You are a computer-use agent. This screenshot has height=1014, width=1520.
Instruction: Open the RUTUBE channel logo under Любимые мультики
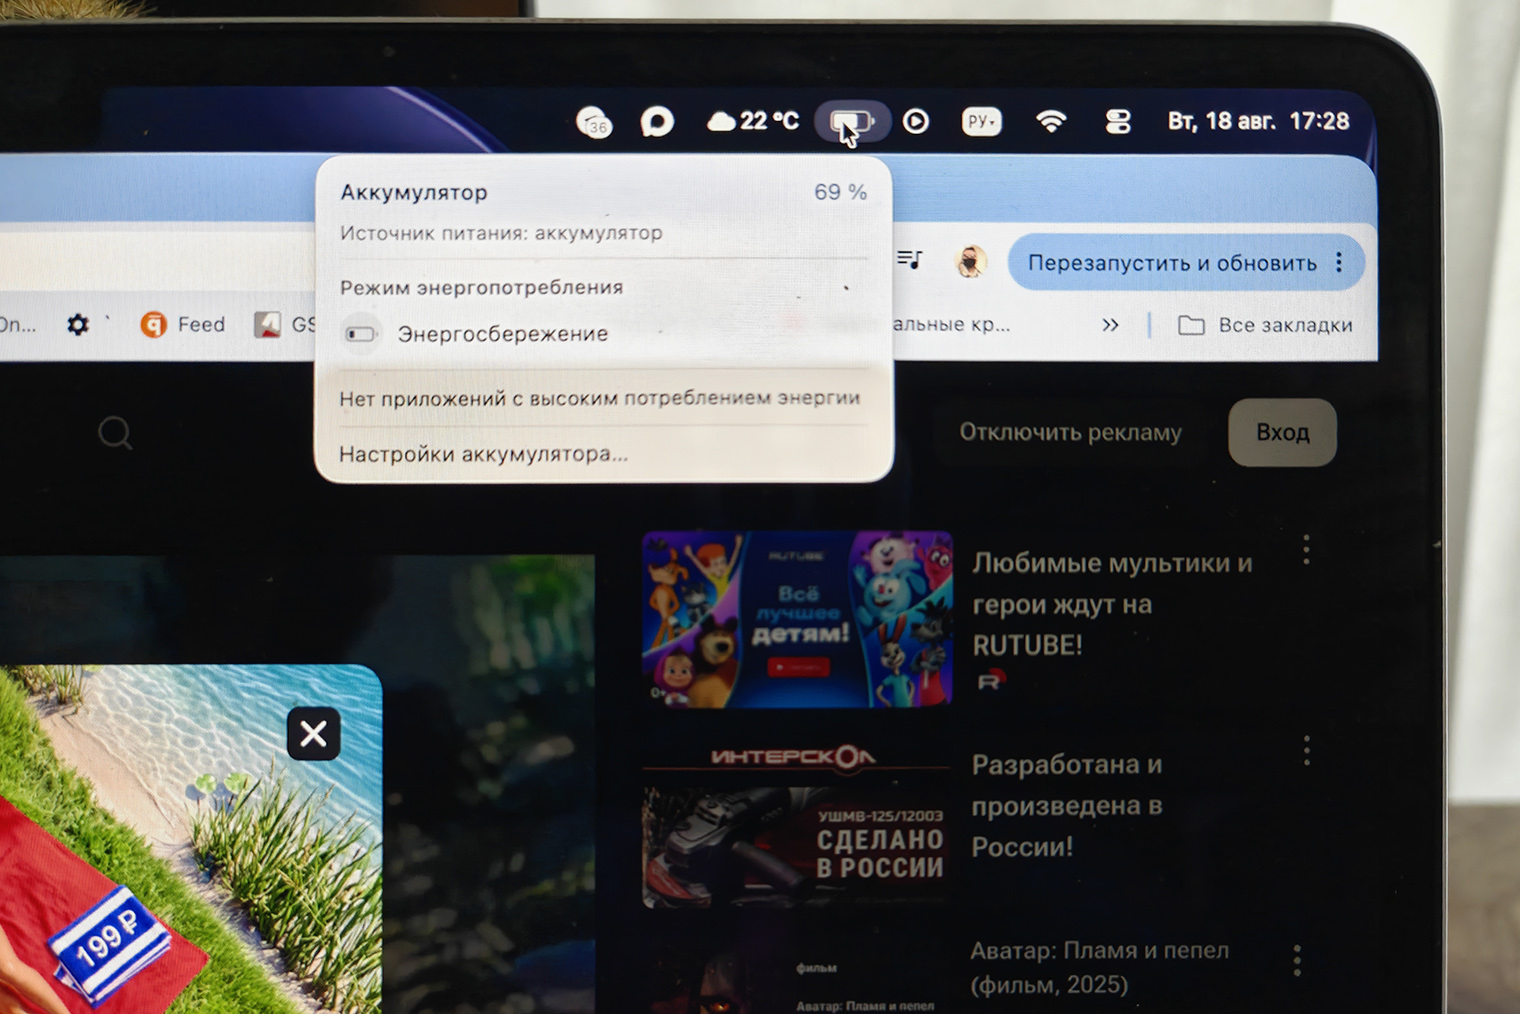pyautogui.click(x=990, y=681)
